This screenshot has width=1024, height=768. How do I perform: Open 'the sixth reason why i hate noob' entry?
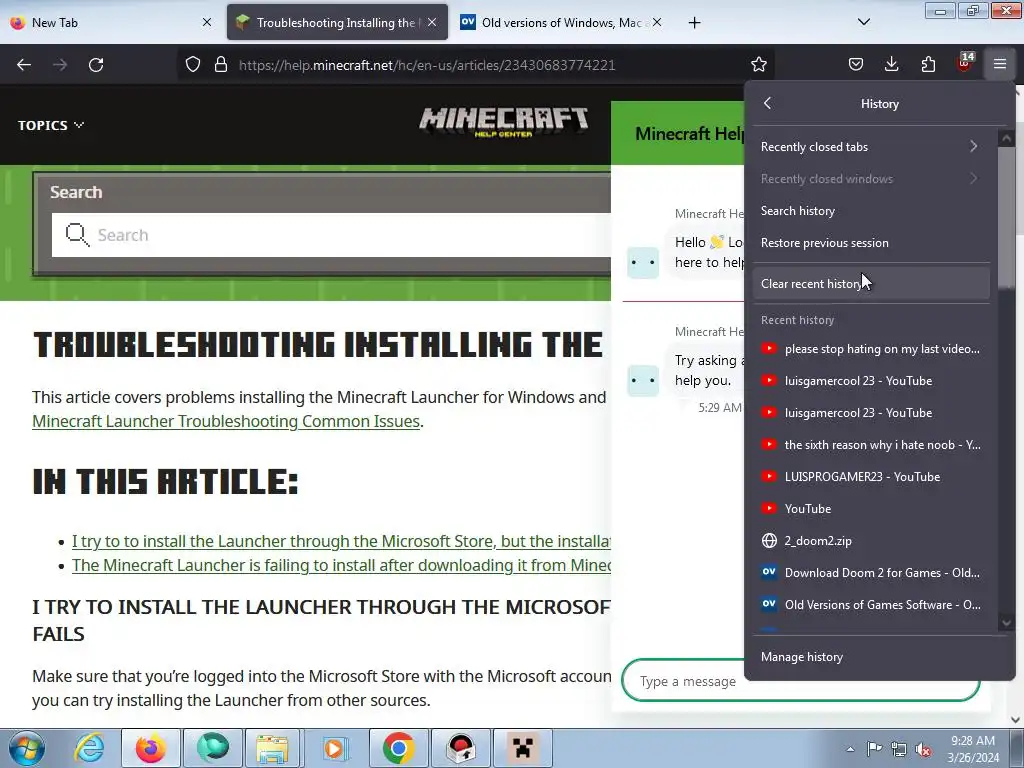pyautogui.click(x=871, y=445)
